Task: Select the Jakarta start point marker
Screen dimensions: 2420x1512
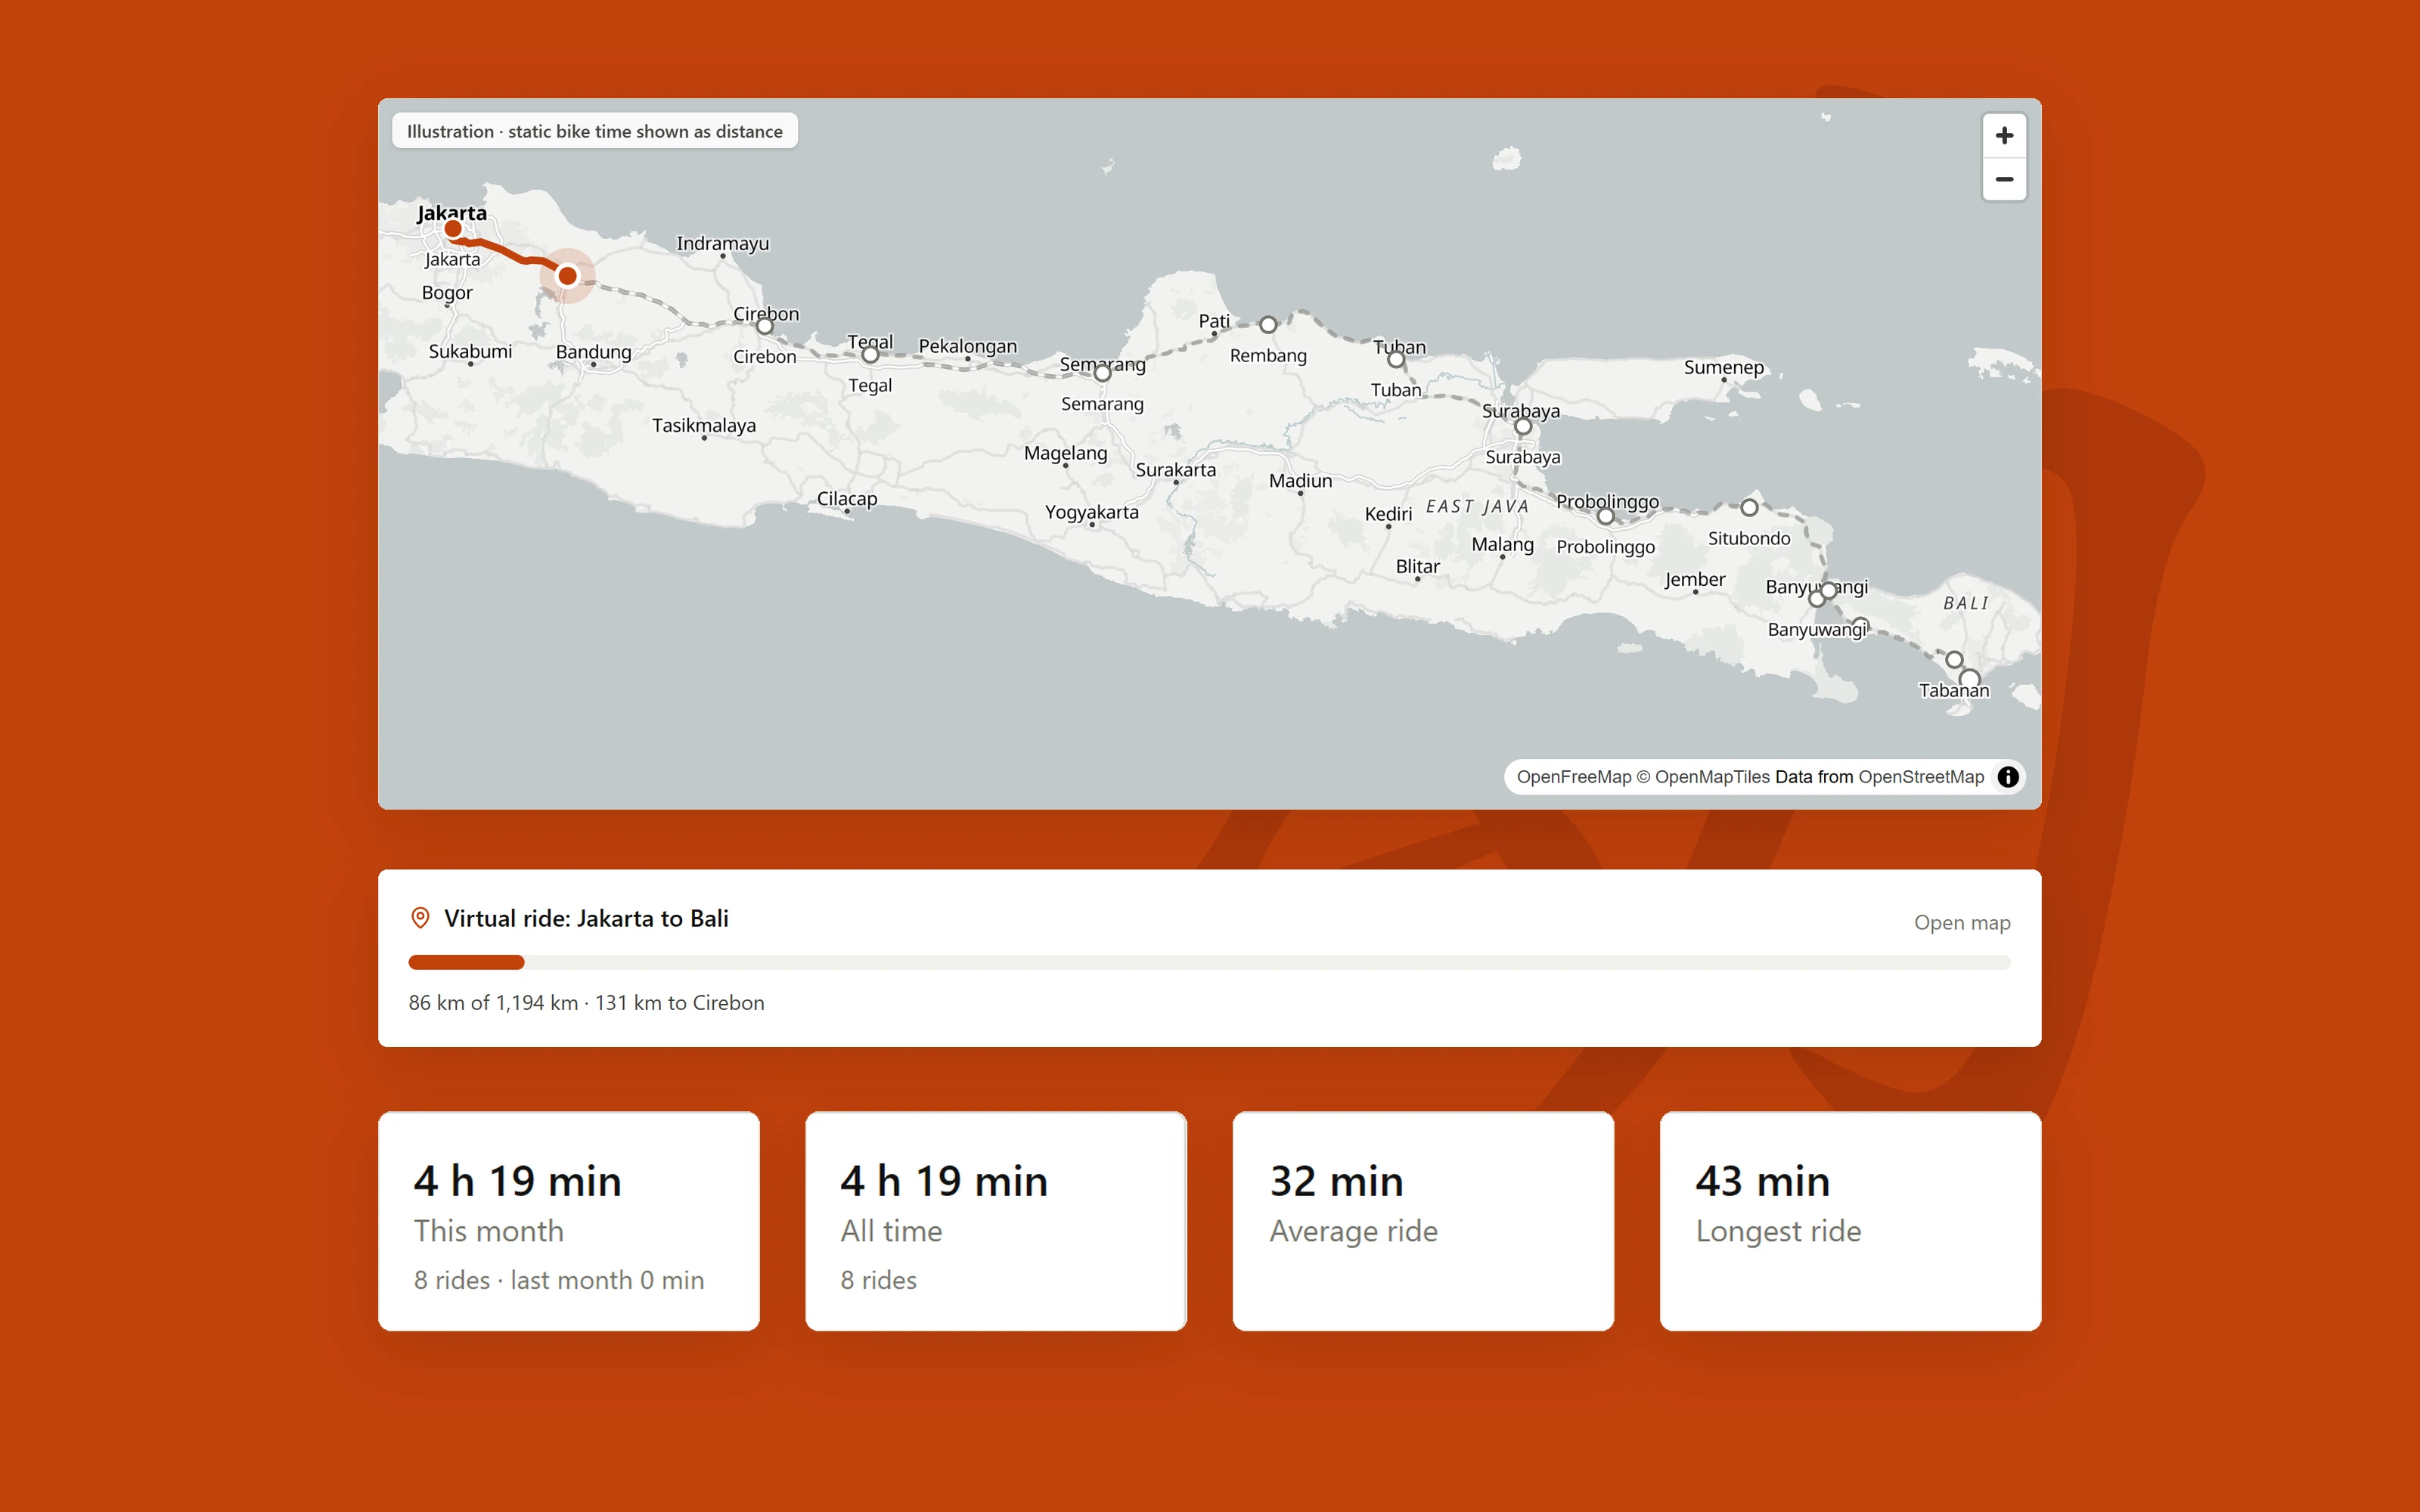Action: [x=453, y=229]
